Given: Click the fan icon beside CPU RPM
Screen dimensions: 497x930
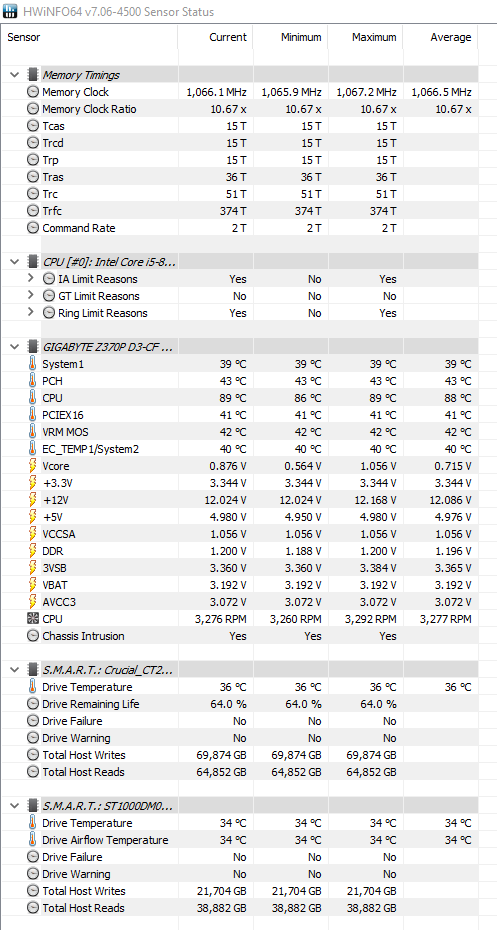Looking at the screenshot, I should coord(33,619).
